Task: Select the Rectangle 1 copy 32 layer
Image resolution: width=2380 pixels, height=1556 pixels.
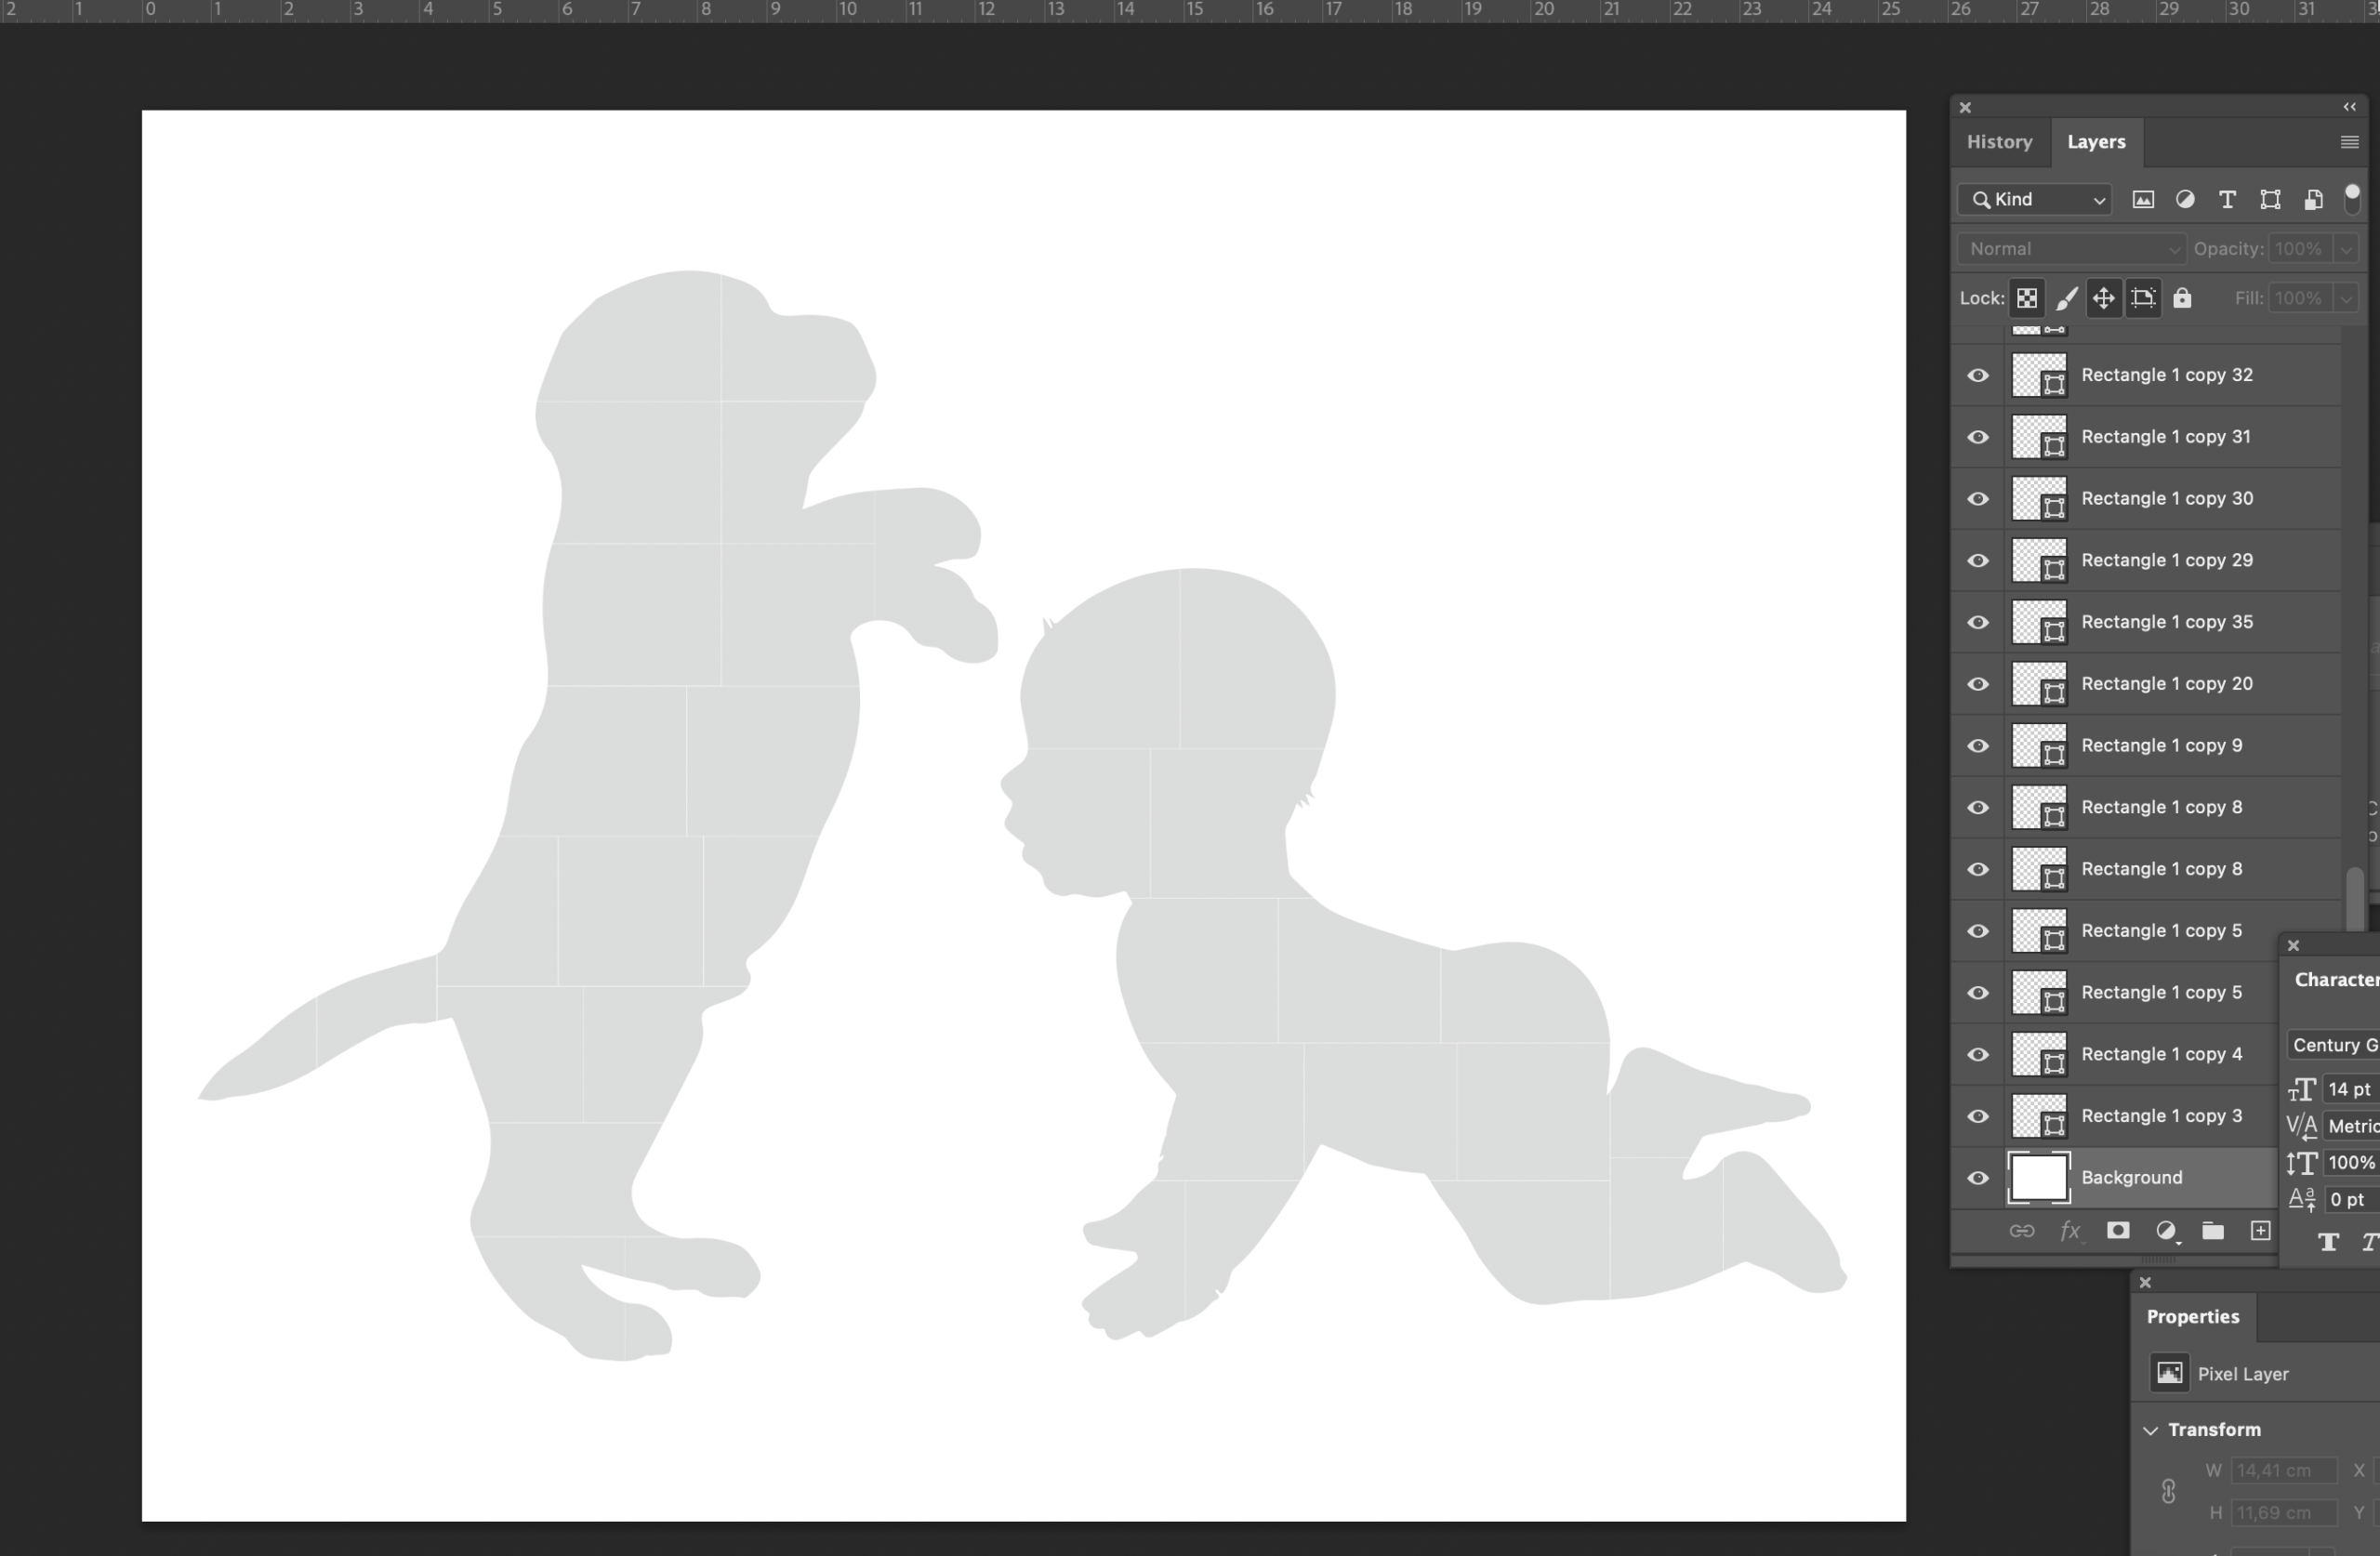Action: (x=2146, y=375)
